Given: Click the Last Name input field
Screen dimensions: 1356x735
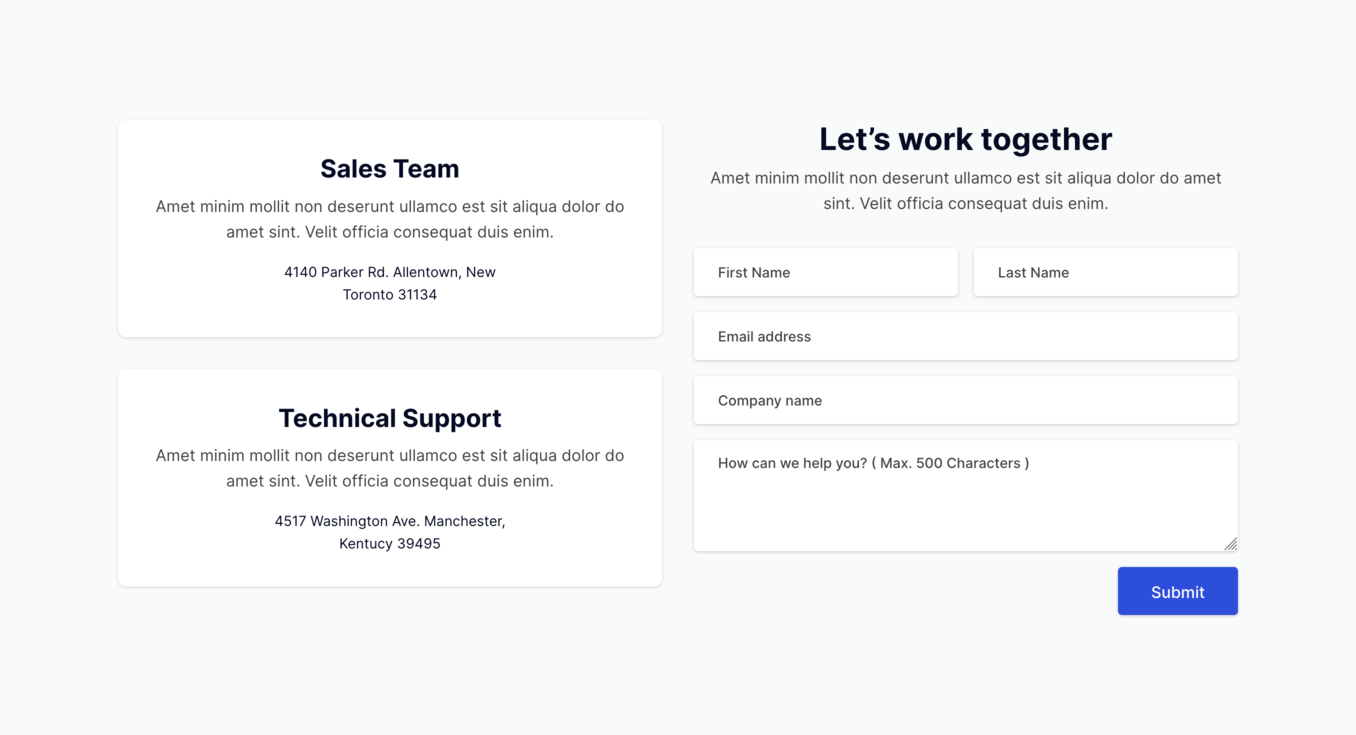Looking at the screenshot, I should click(x=1106, y=272).
